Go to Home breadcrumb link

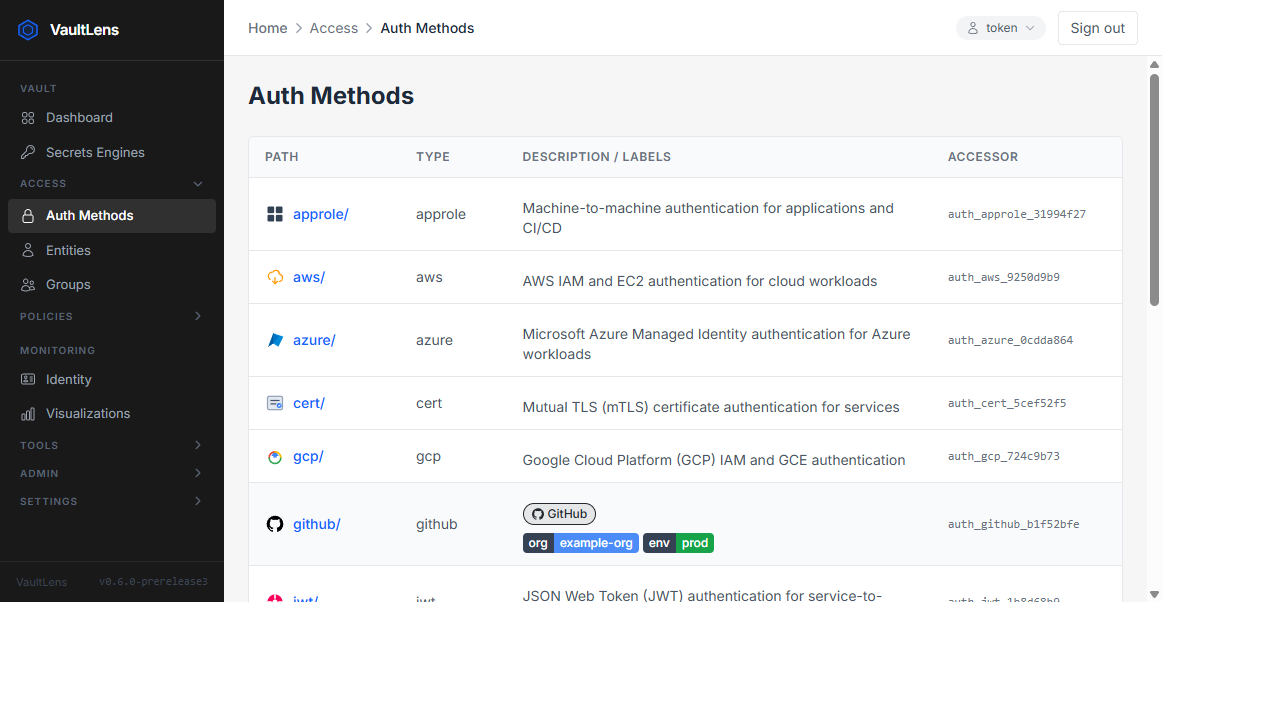pos(268,28)
